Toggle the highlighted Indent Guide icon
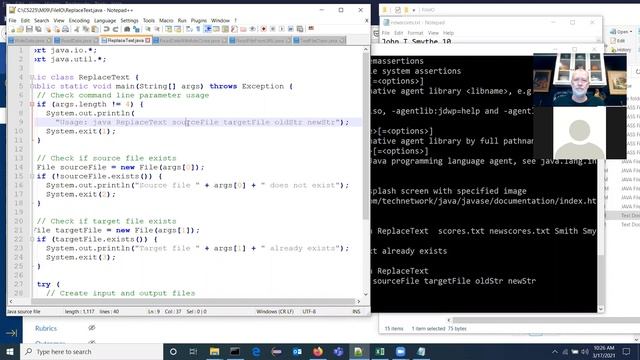Viewport: 640px width, 360px height. click(x=208, y=29)
